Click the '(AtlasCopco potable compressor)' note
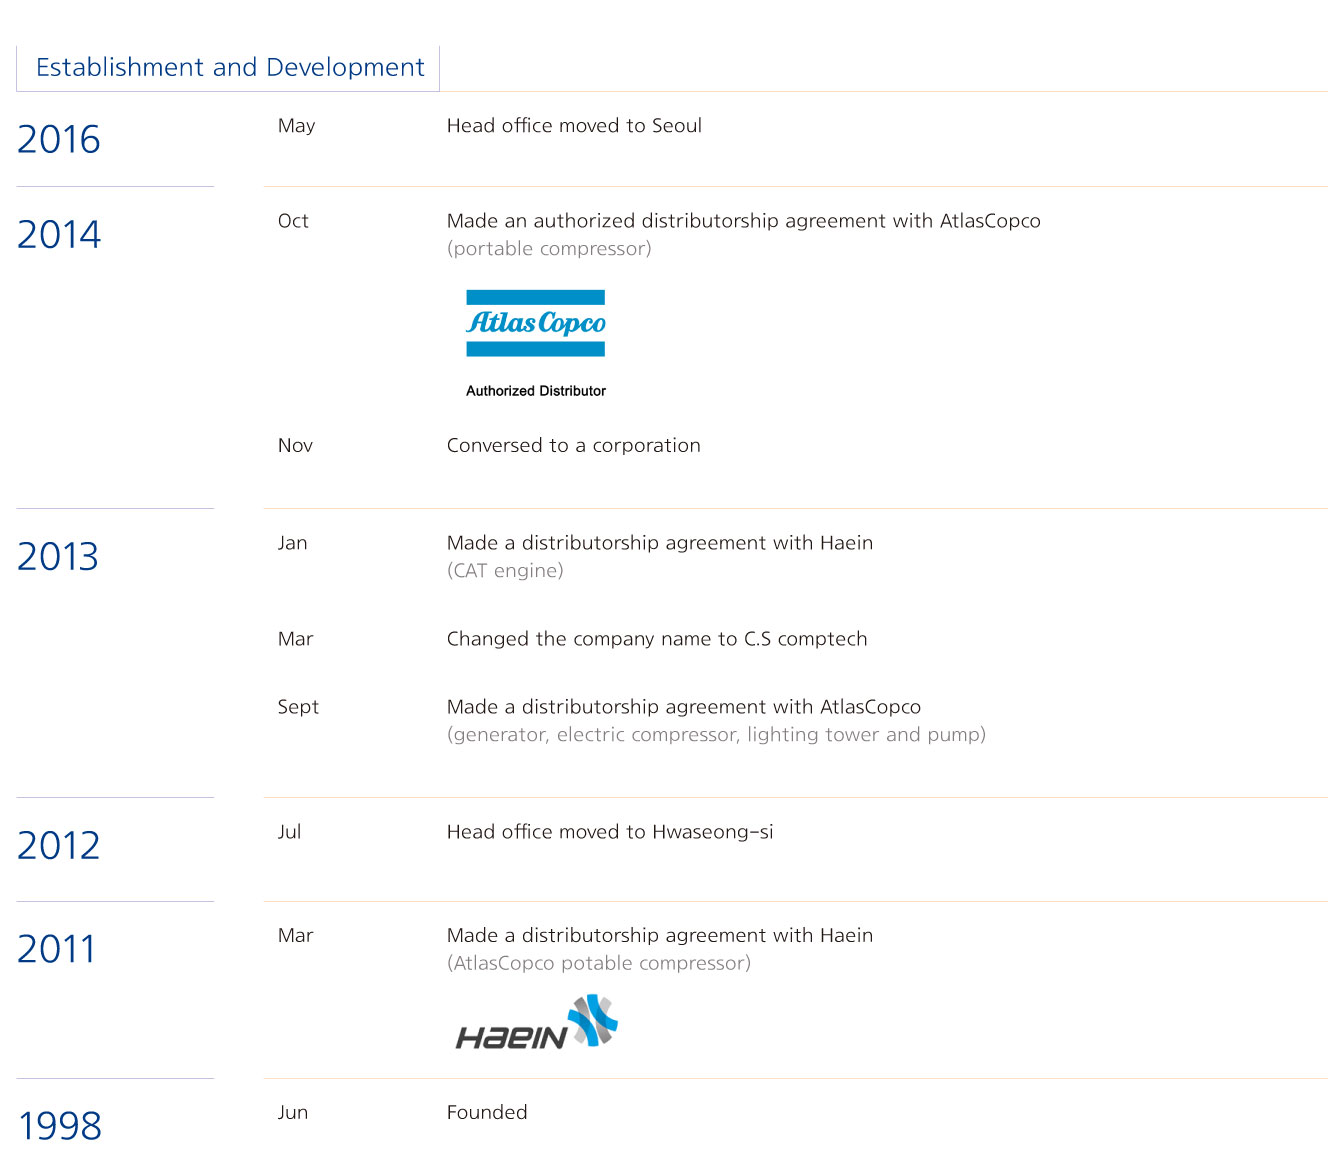The height and width of the screenshot is (1175, 1344). (x=598, y=964)
